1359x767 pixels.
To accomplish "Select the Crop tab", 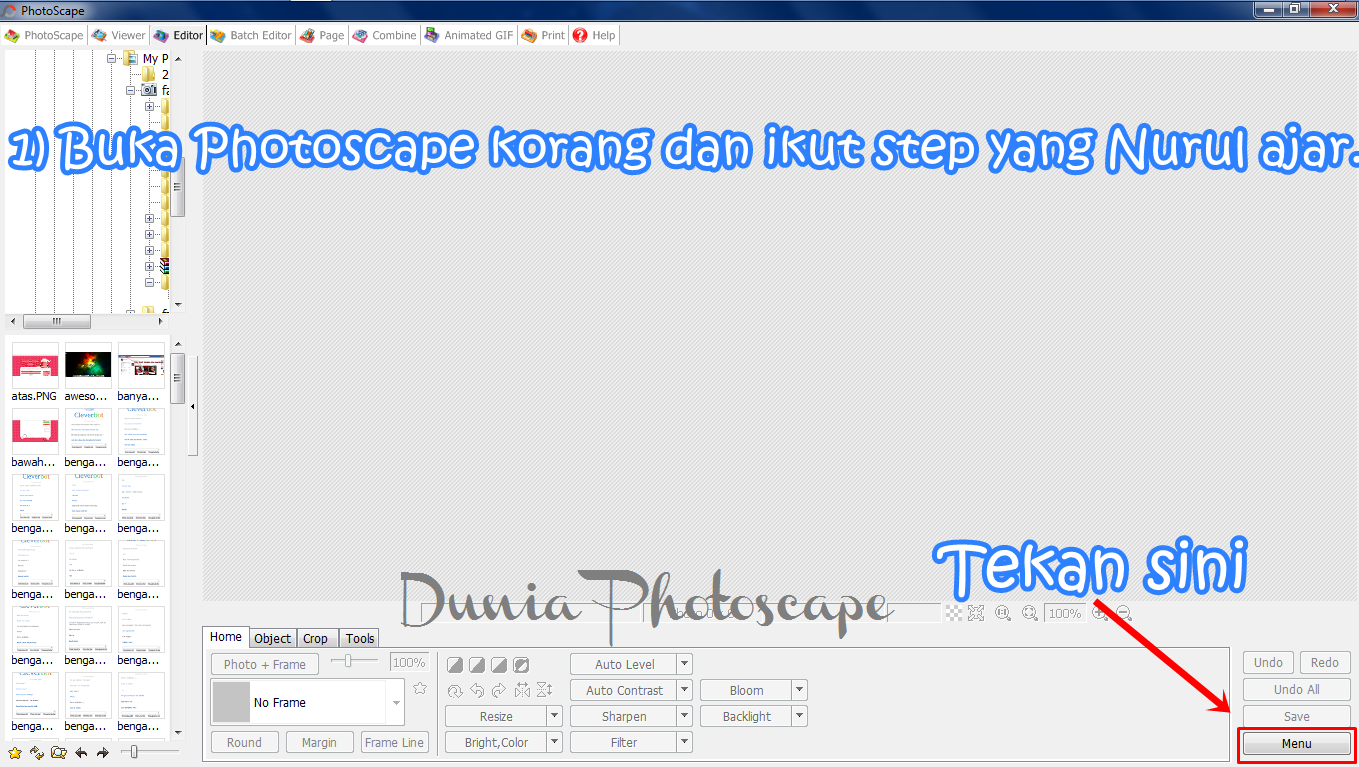I will tap(316, 638).
